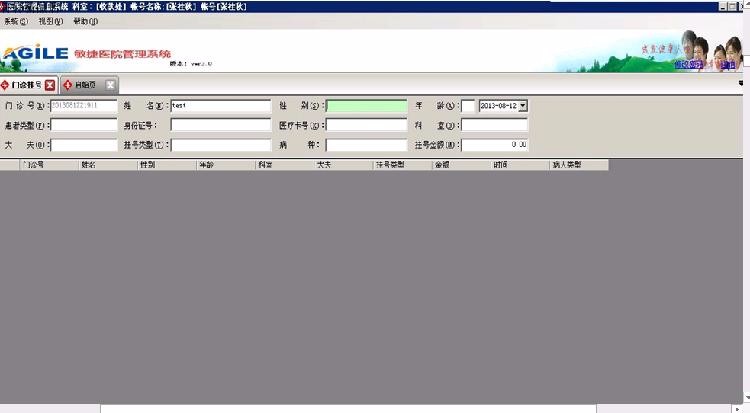This screenshot has width=750, height=413.
Task: Close the 起始页 tab with gray X
Action: (x=110, y=85)
